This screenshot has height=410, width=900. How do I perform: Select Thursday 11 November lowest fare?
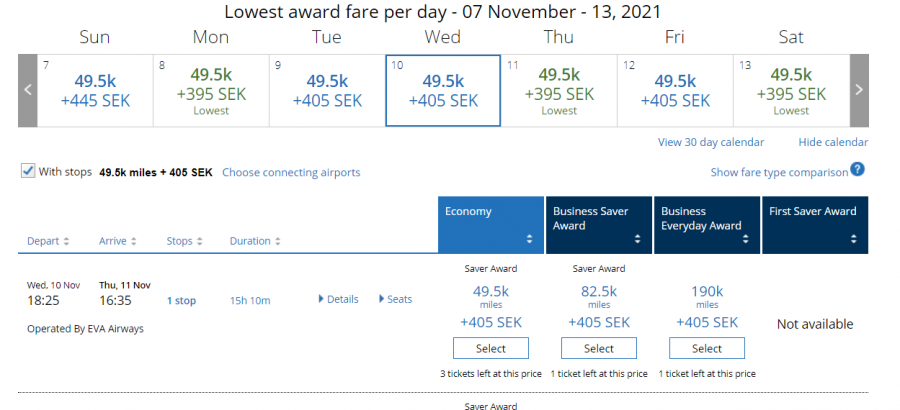point(559,90)
